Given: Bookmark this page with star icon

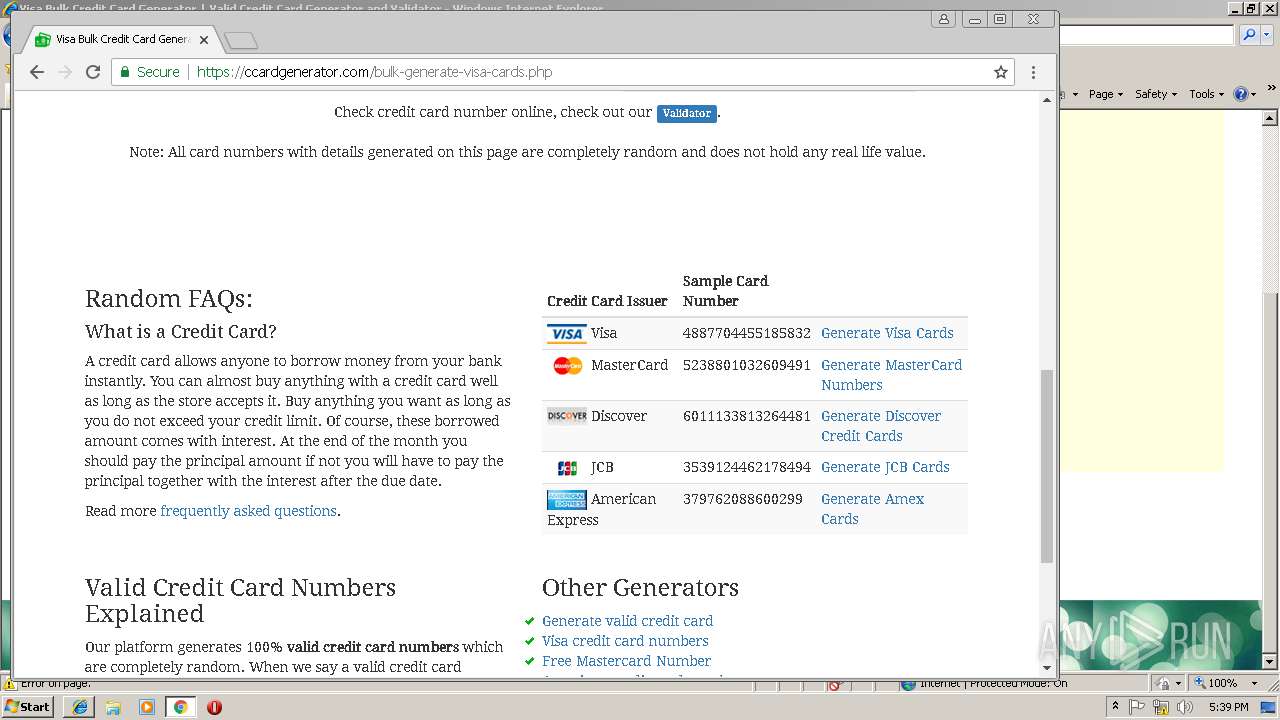Looking at the screenshot, I should coord(1000,72).
